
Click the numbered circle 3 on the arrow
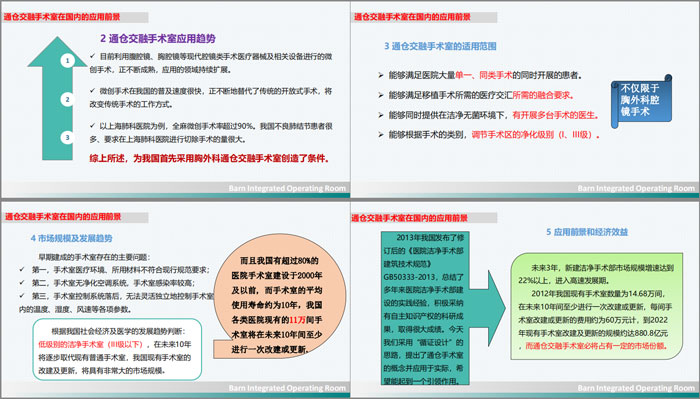(67, 137)
